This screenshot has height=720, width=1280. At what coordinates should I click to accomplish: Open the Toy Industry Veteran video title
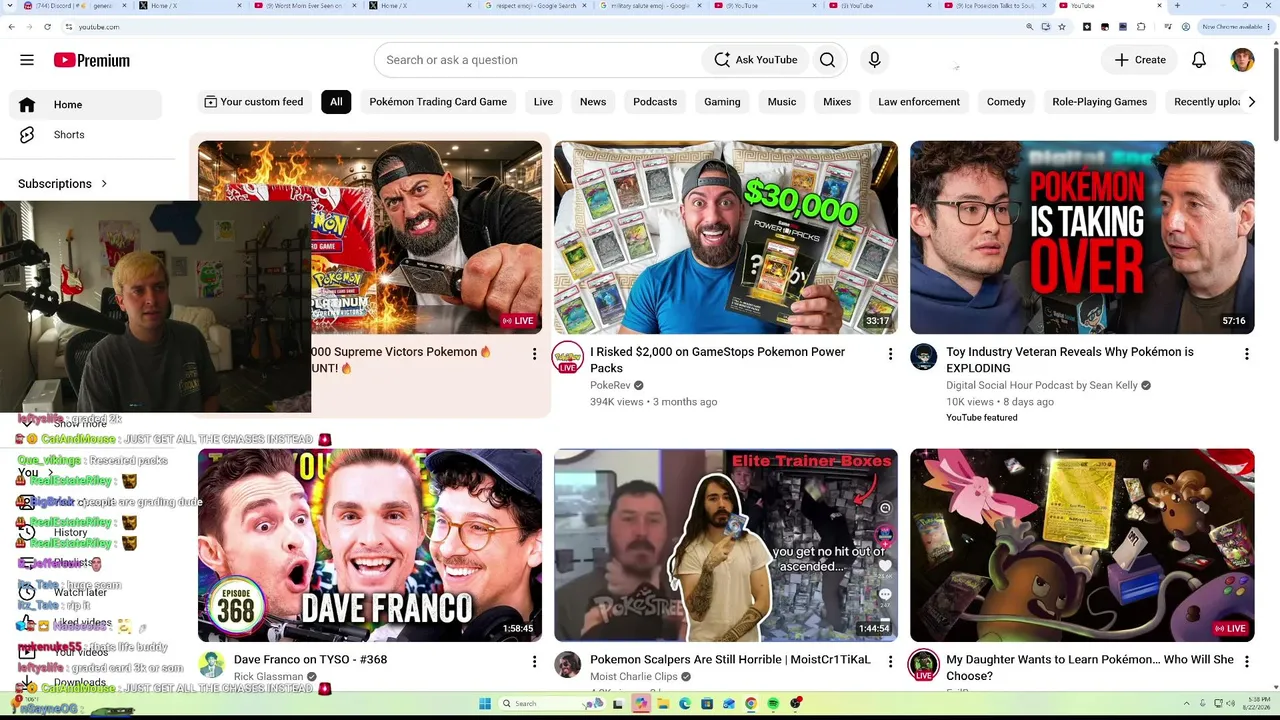pos(1070,360)
